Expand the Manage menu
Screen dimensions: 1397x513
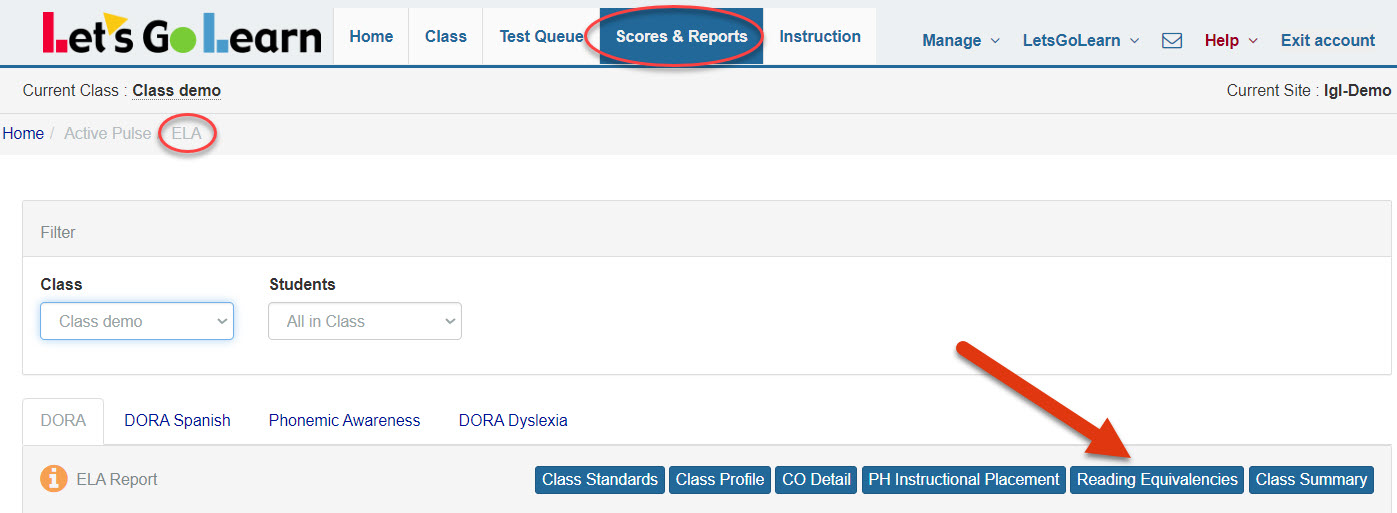[960, 41]
